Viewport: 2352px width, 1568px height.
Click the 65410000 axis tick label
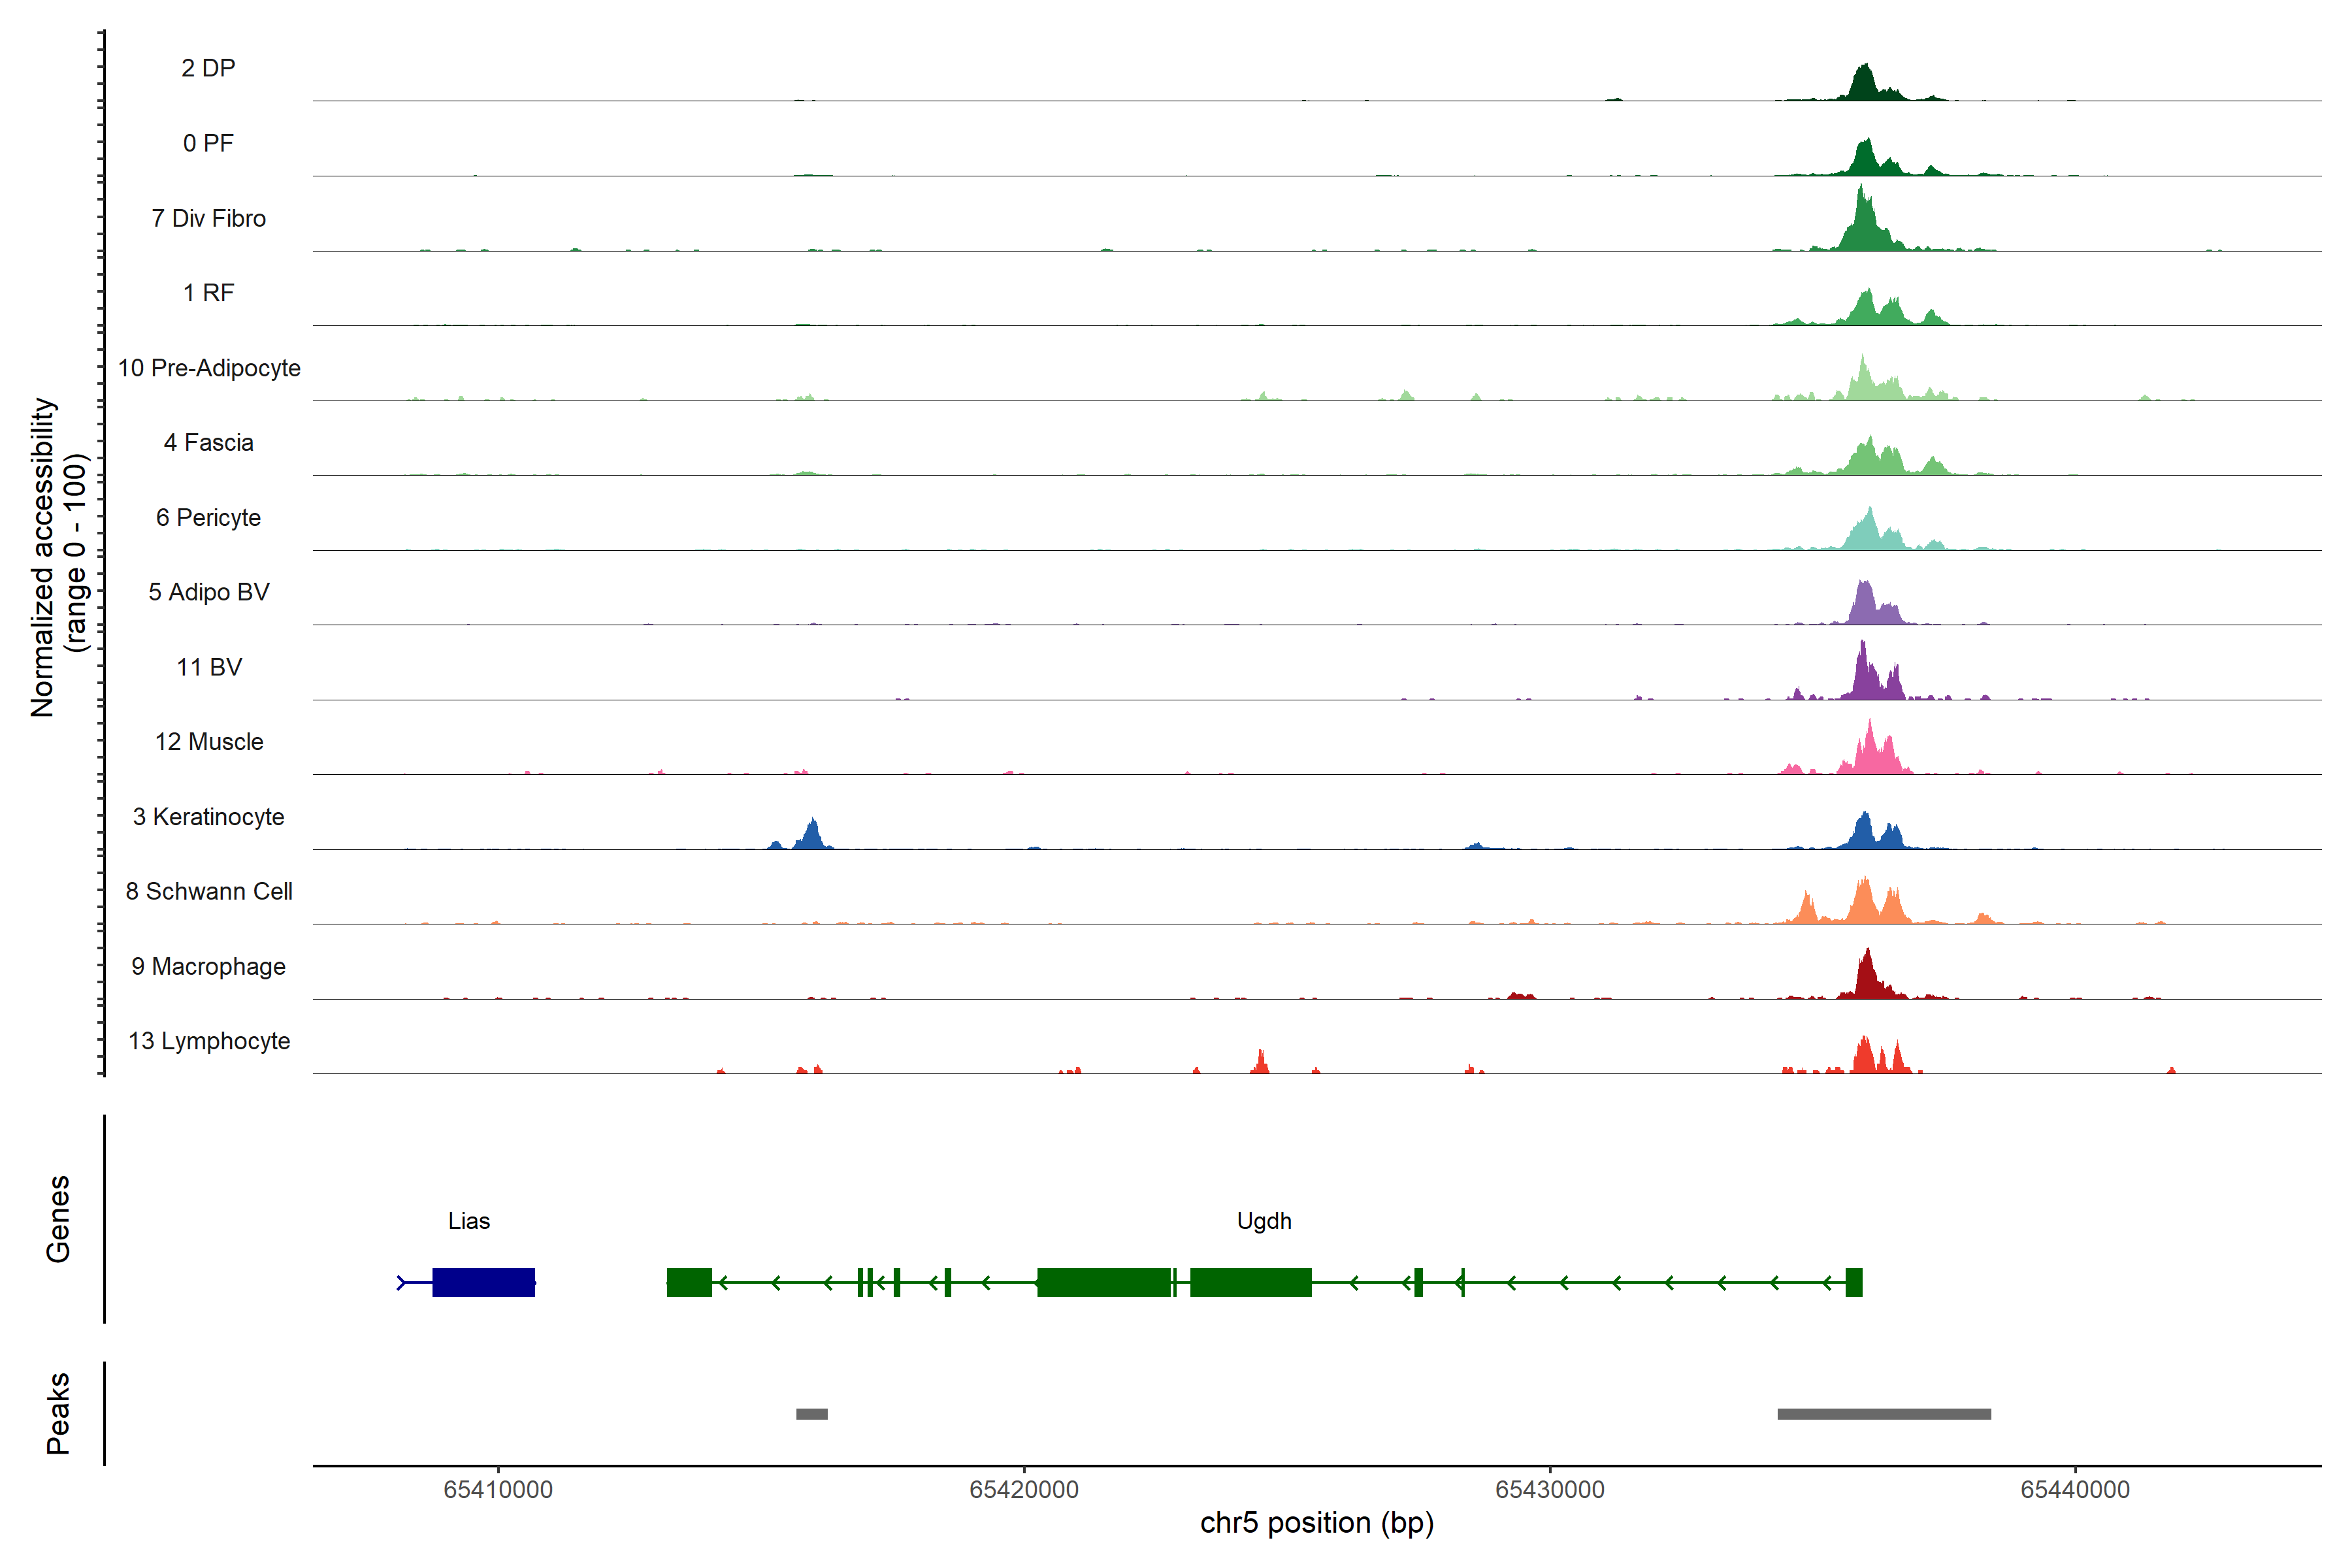497,1490
